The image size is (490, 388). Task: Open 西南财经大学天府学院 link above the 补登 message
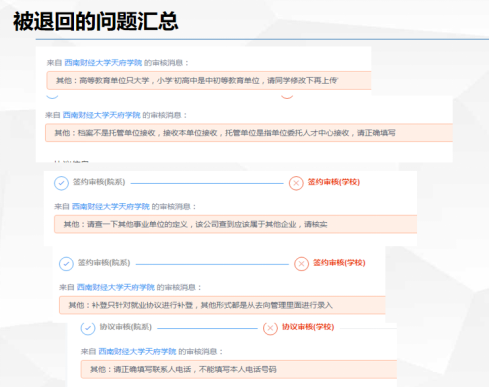click(116, 287)
